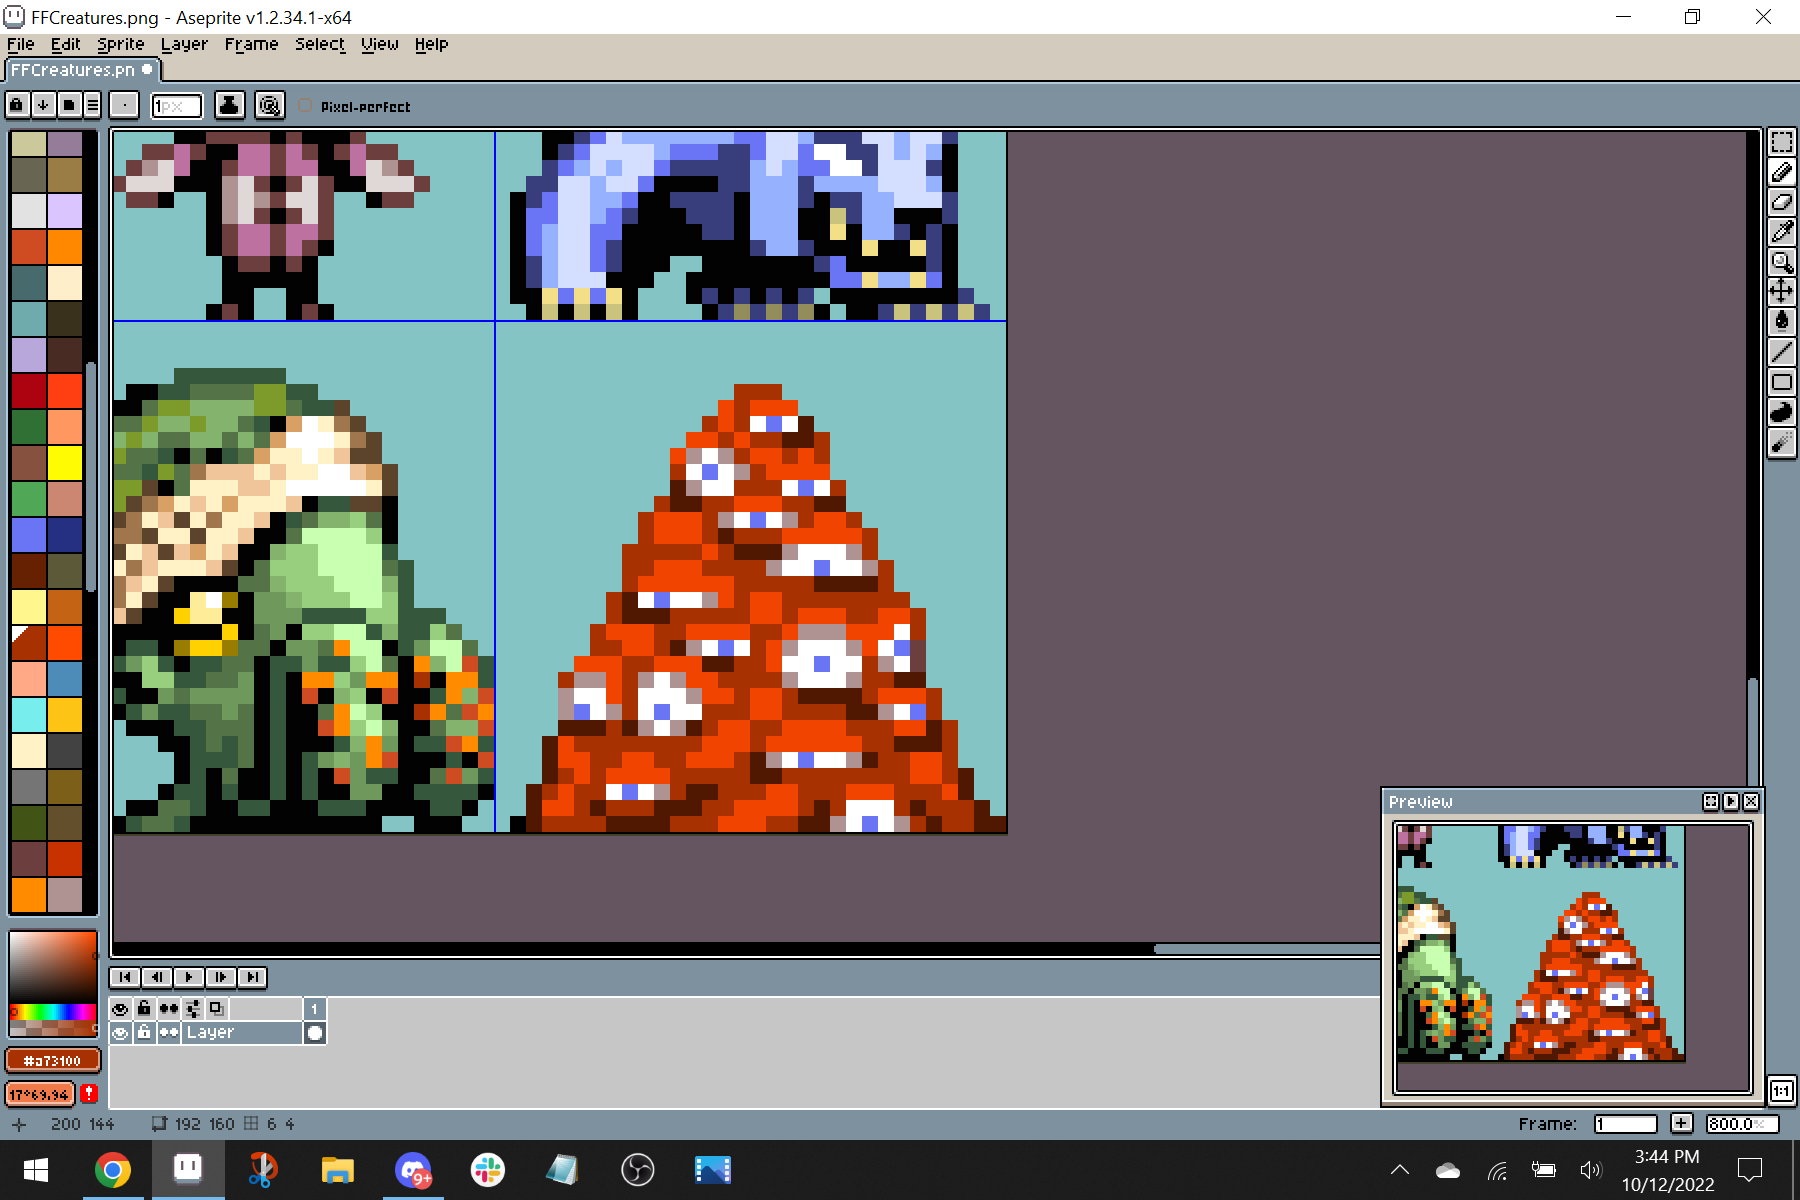Viewport: 1800px width, 1200px height.
Task: Select the Rectangular Marquee tool
Action: [1782, 142]
